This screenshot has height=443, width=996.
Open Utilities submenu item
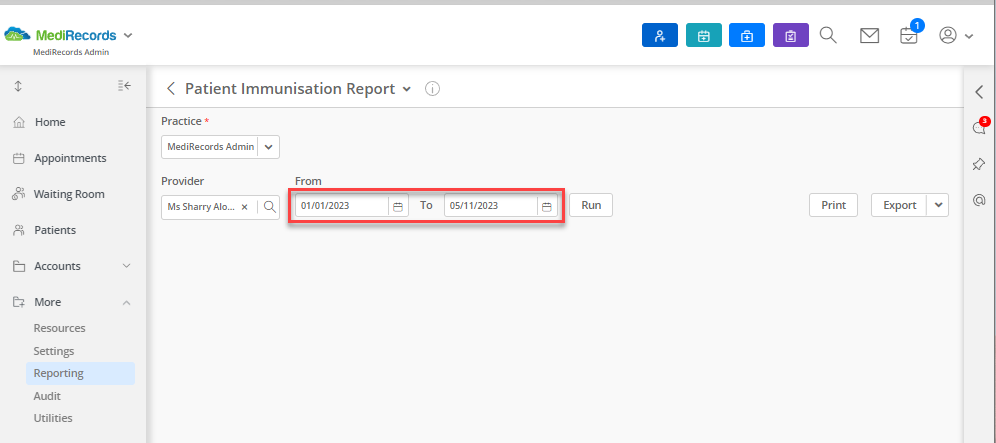53,418
